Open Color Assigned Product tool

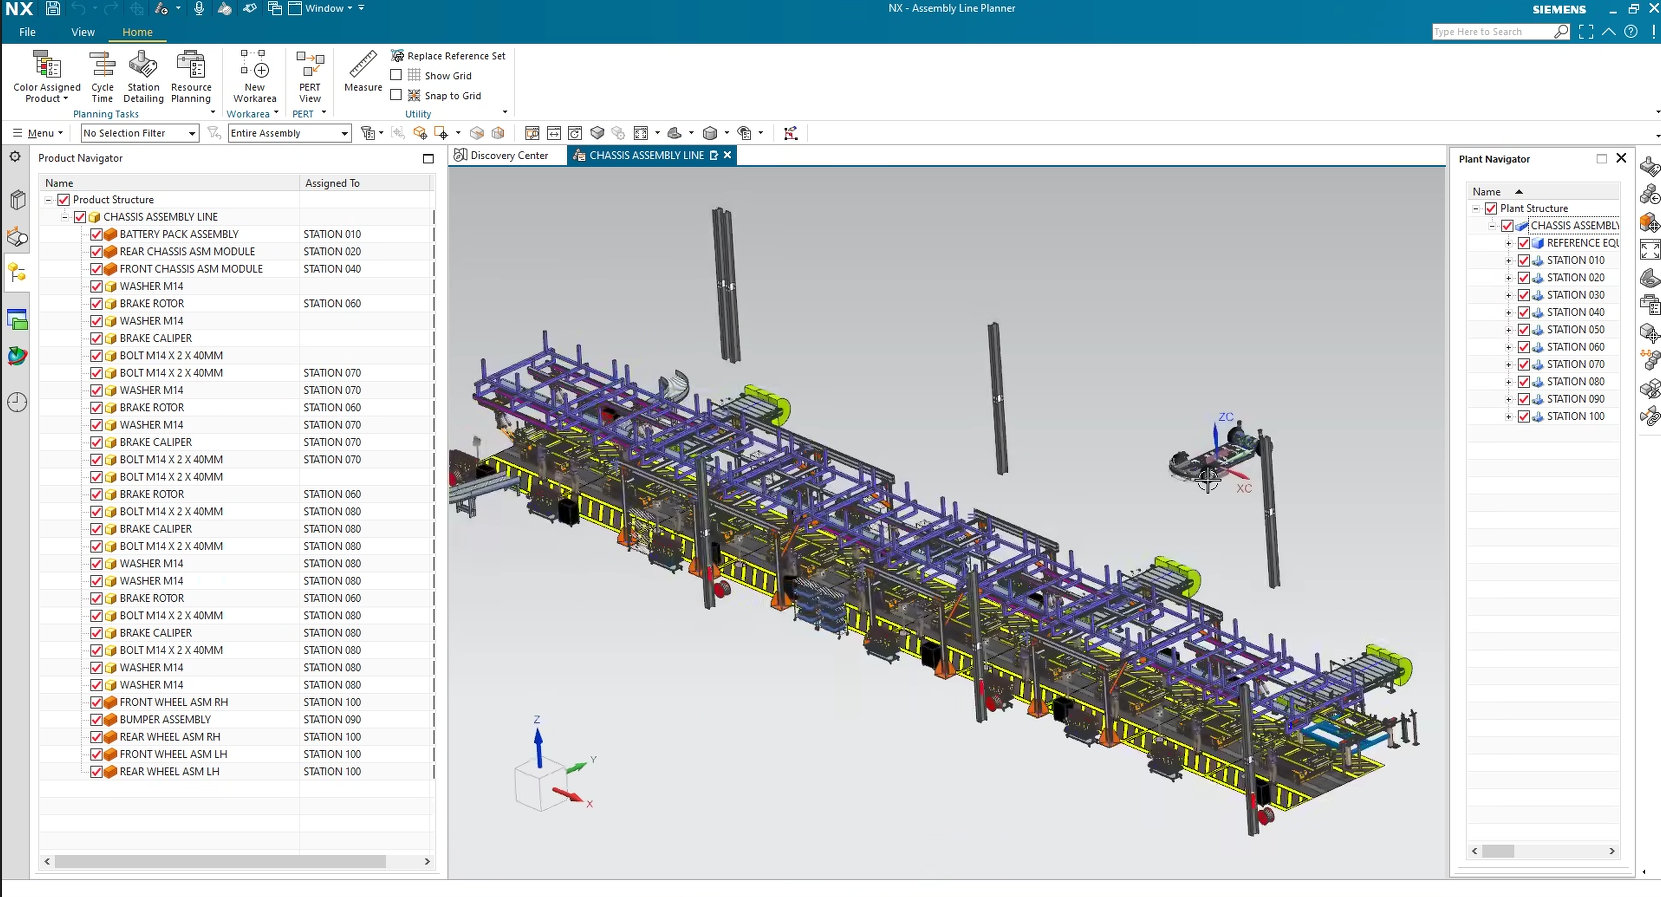tap(46, 76)
